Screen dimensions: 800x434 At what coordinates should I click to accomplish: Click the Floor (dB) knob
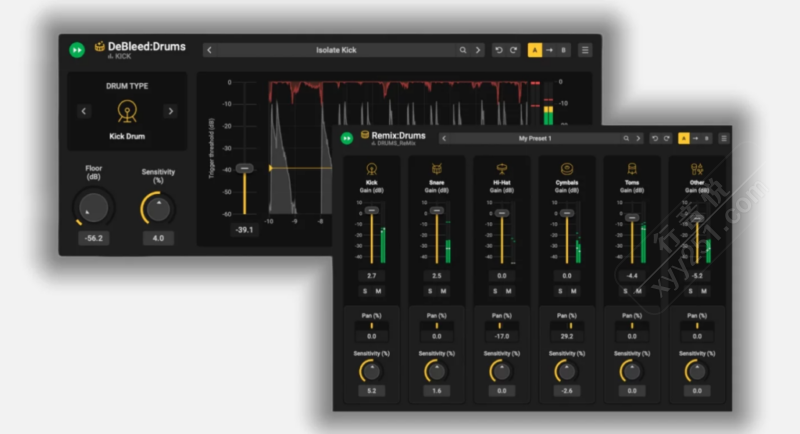[x=93, y=208]
